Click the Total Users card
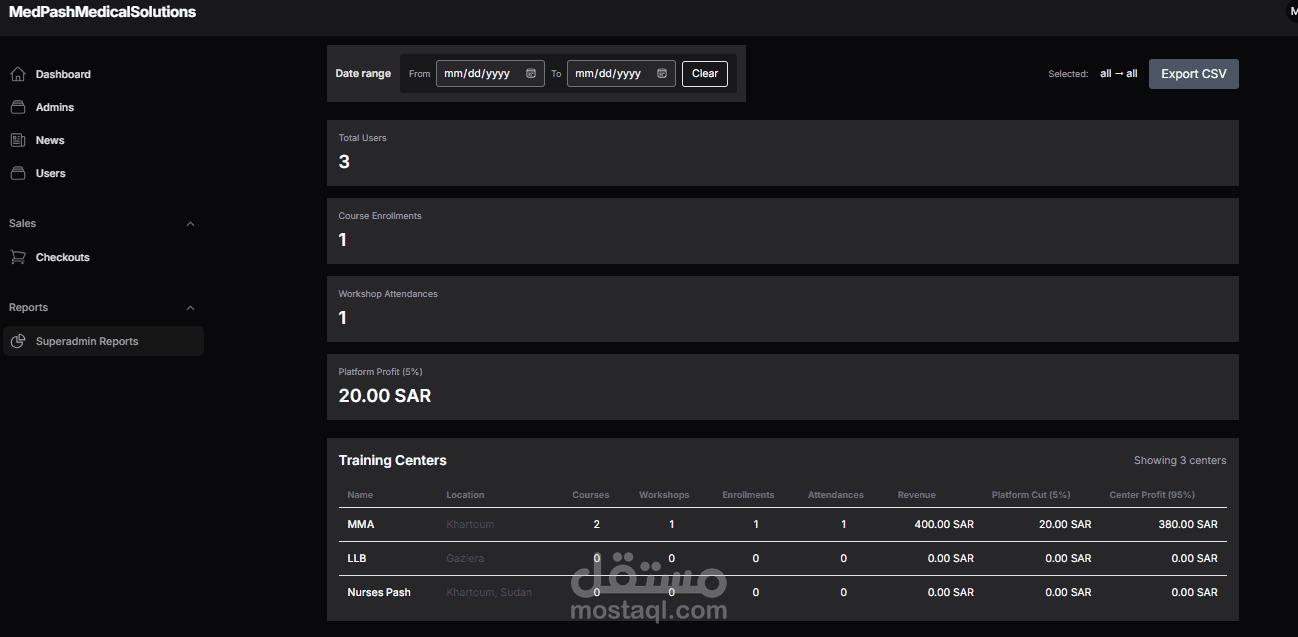Image resolution: width=1298 pixels, height=637 pixels. coord(782,153)
